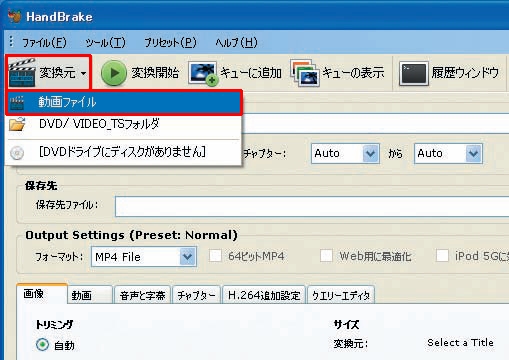This screenshot has width=509, height=360.
Task: Open the Auto dropdown after から
Action: point(448,153)
